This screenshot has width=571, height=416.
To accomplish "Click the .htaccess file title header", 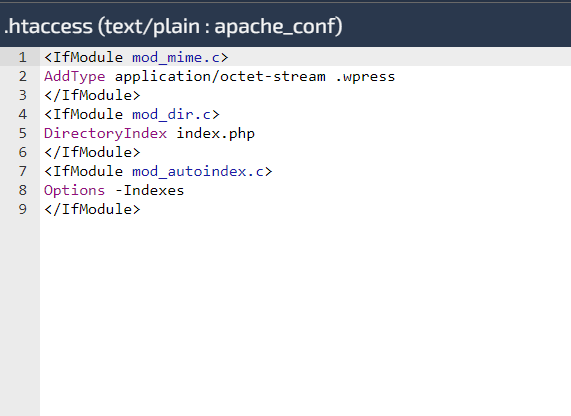I will click(173, 26).
